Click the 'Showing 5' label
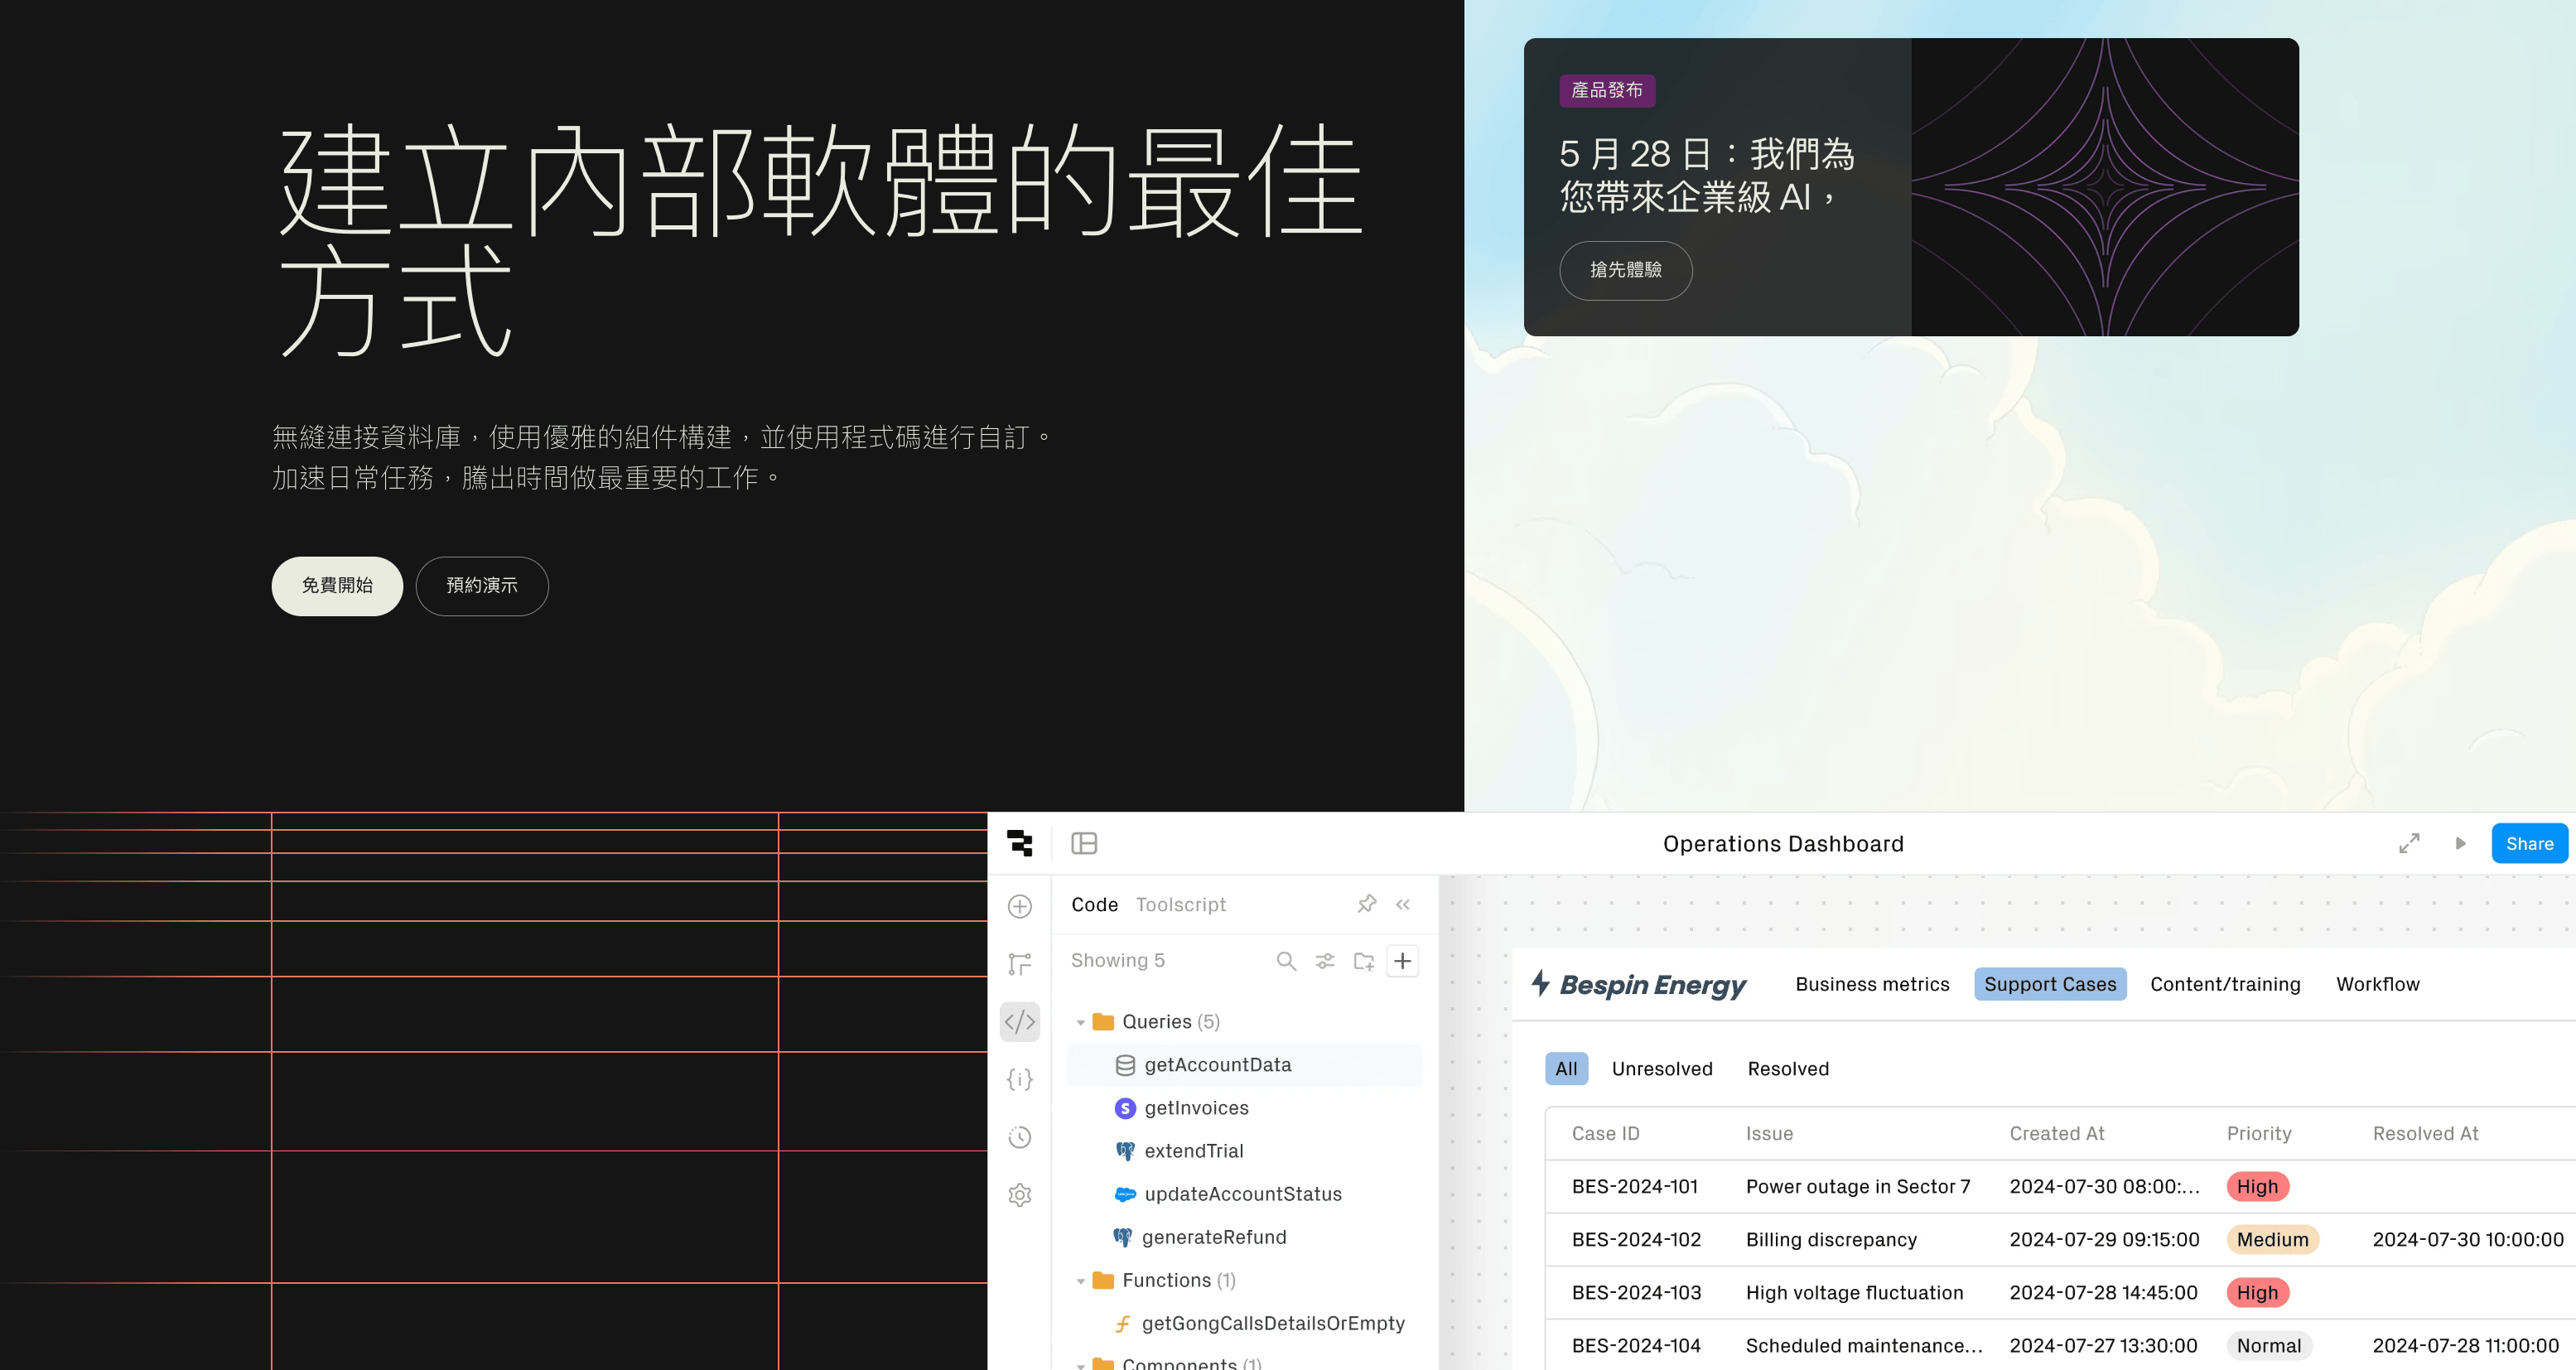 [x=1117, y=961]
